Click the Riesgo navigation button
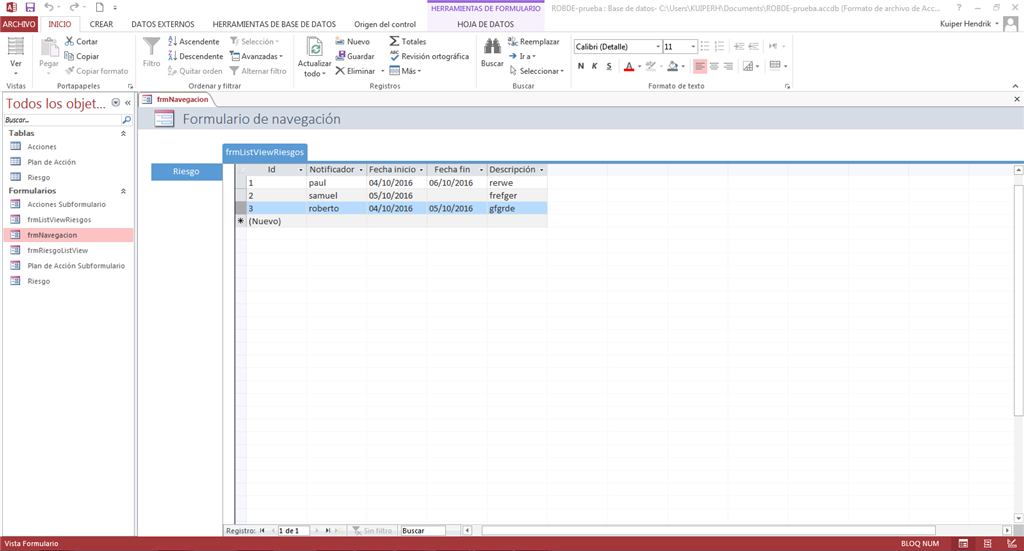Image resolution: width=1024 pixels, height=551 pixels. (x=186, y=172)
